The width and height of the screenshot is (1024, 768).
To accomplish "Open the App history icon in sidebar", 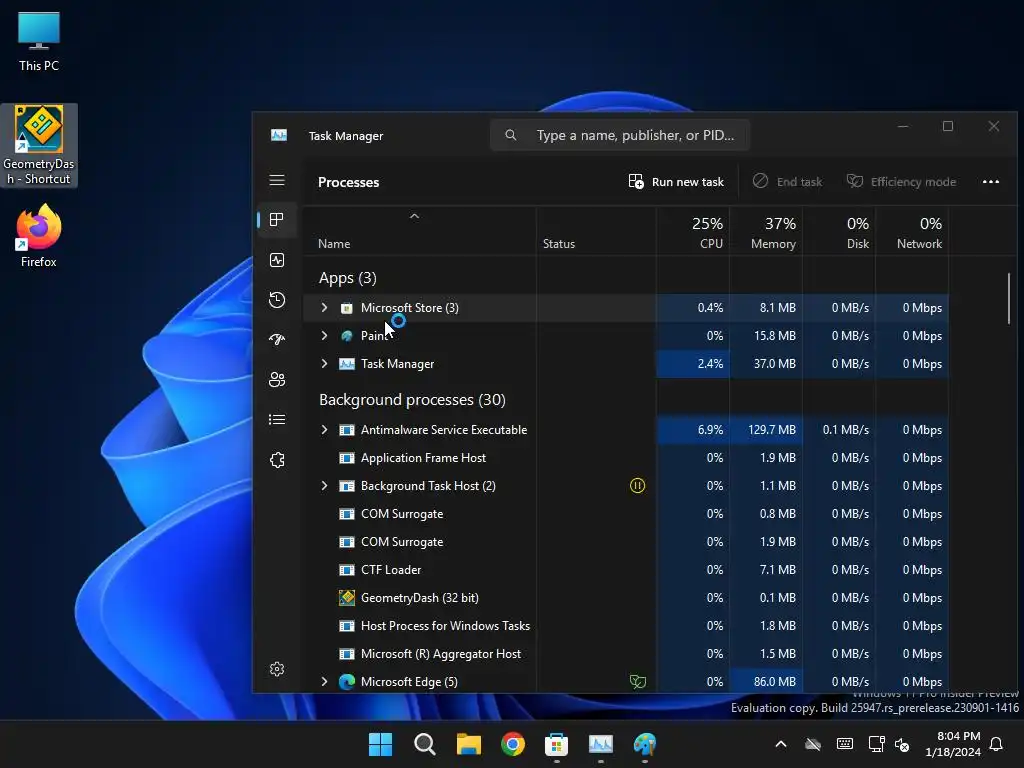I will pos(277,300).
